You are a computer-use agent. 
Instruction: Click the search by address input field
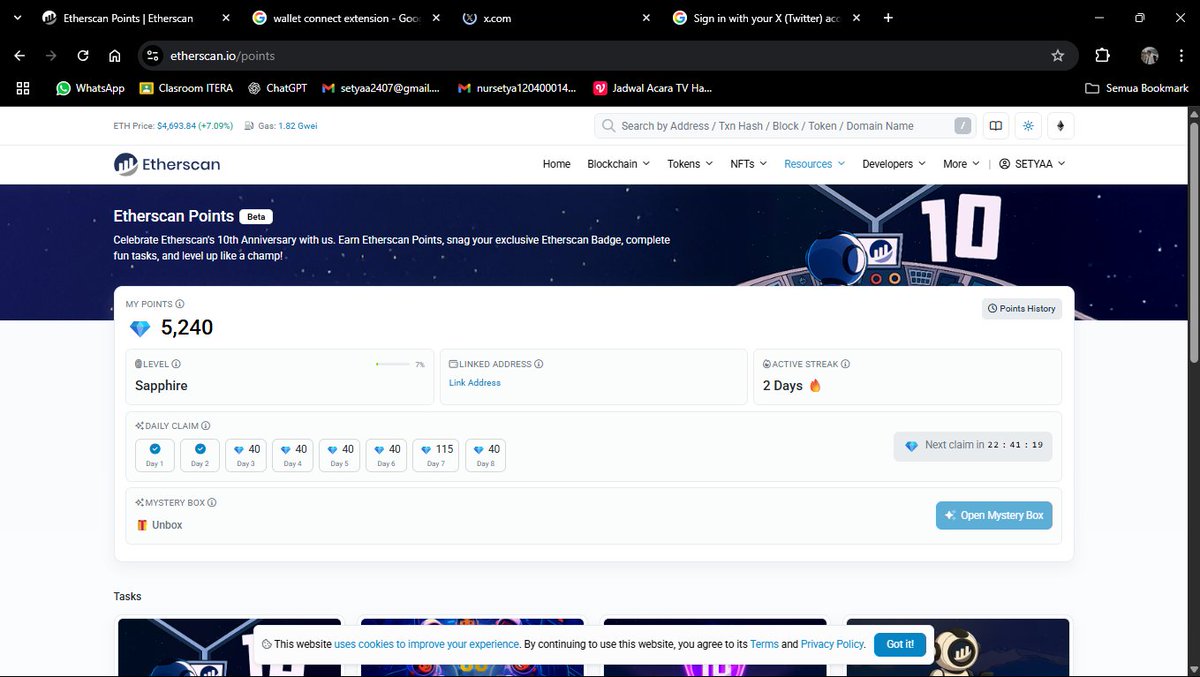point(785,126)
